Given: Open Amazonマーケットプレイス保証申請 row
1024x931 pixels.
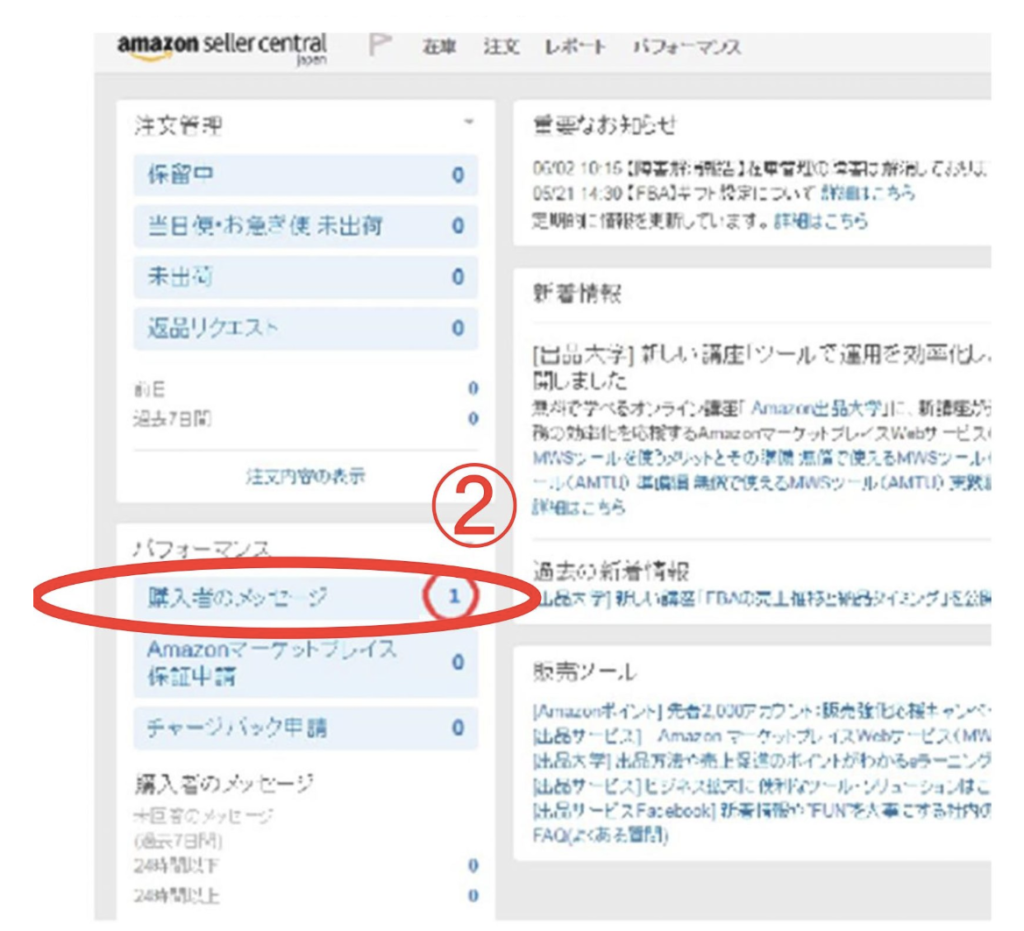Looking at the screenshot, I should point(306,663).
